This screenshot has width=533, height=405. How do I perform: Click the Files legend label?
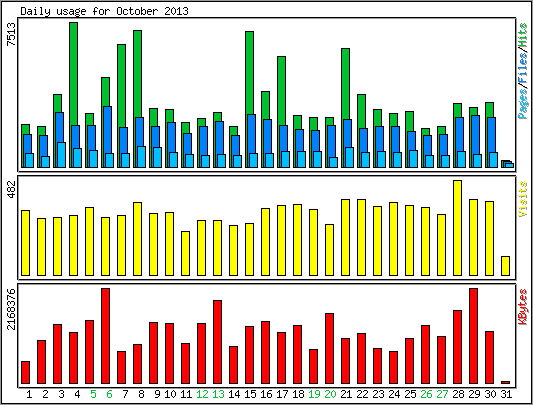click(x=523, y=70)
